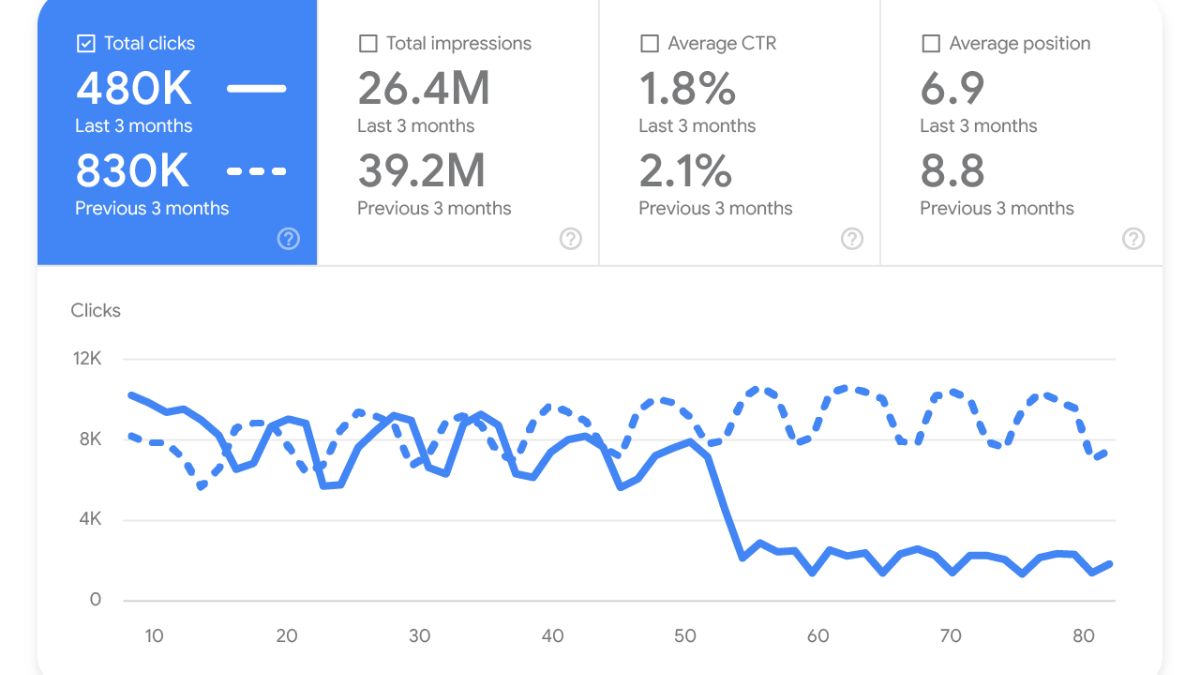Tick the Average position checkbox
This screenshot has height=675, width=1200.
click(930, 43)
